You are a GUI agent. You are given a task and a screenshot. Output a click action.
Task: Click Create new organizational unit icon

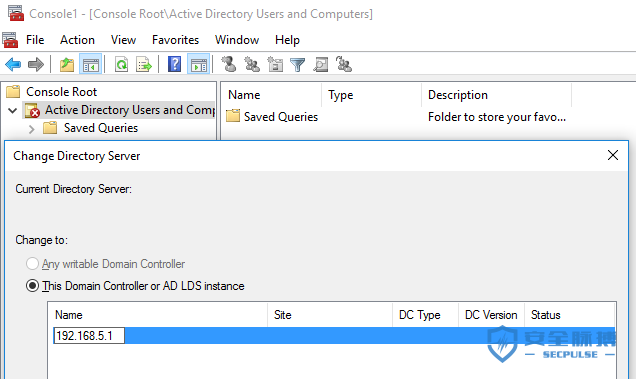275,65
